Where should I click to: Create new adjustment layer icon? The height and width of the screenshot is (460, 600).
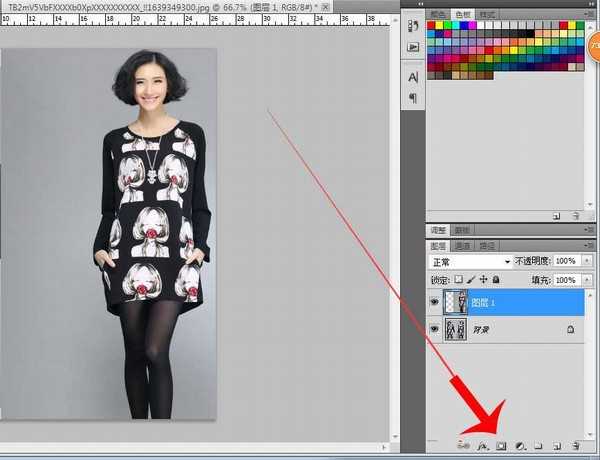pos(521,444)
